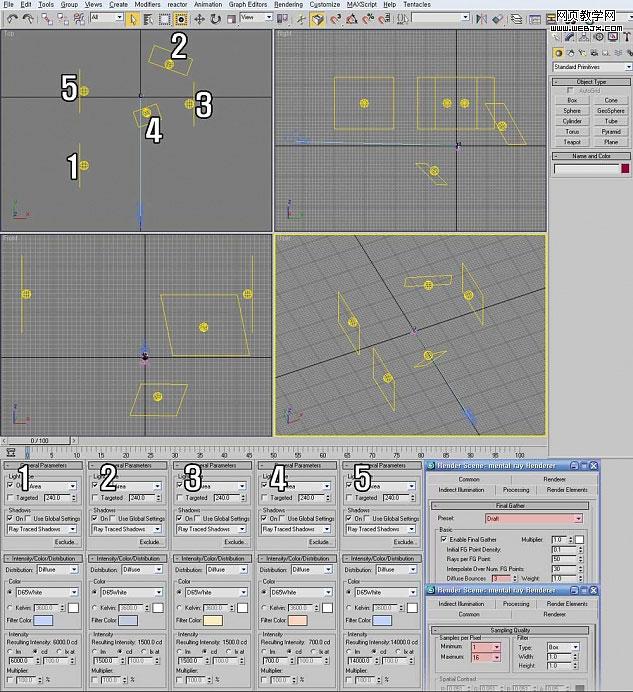Click the GeoSphere object type button

(x=611, y=111)
